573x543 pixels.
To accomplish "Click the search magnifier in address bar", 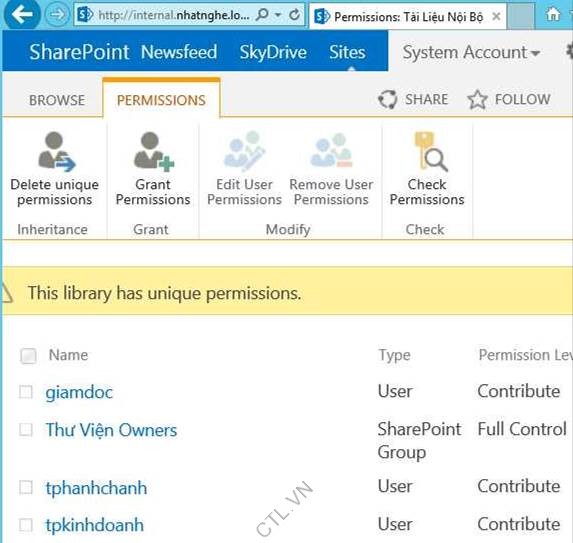I will pos(262,15).
